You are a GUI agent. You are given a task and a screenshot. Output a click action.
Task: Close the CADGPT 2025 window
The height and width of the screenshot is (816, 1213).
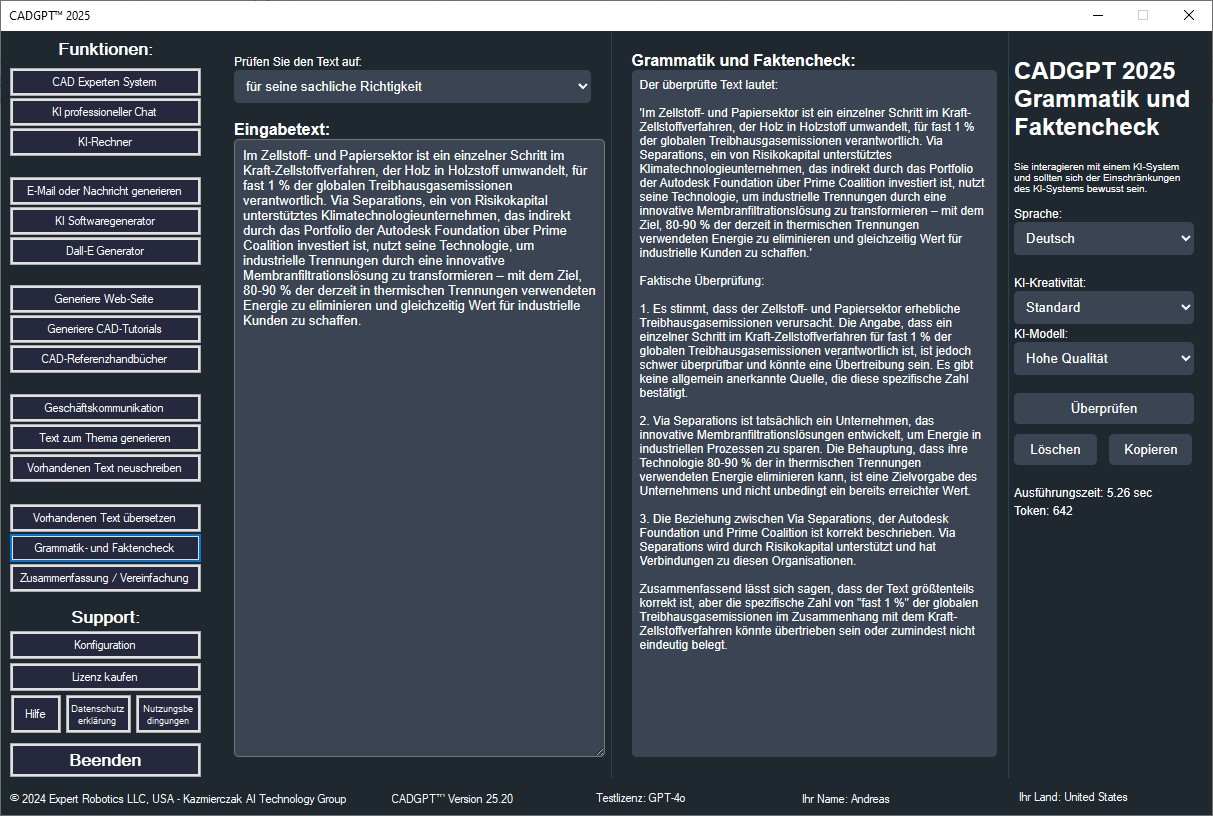1188,15
